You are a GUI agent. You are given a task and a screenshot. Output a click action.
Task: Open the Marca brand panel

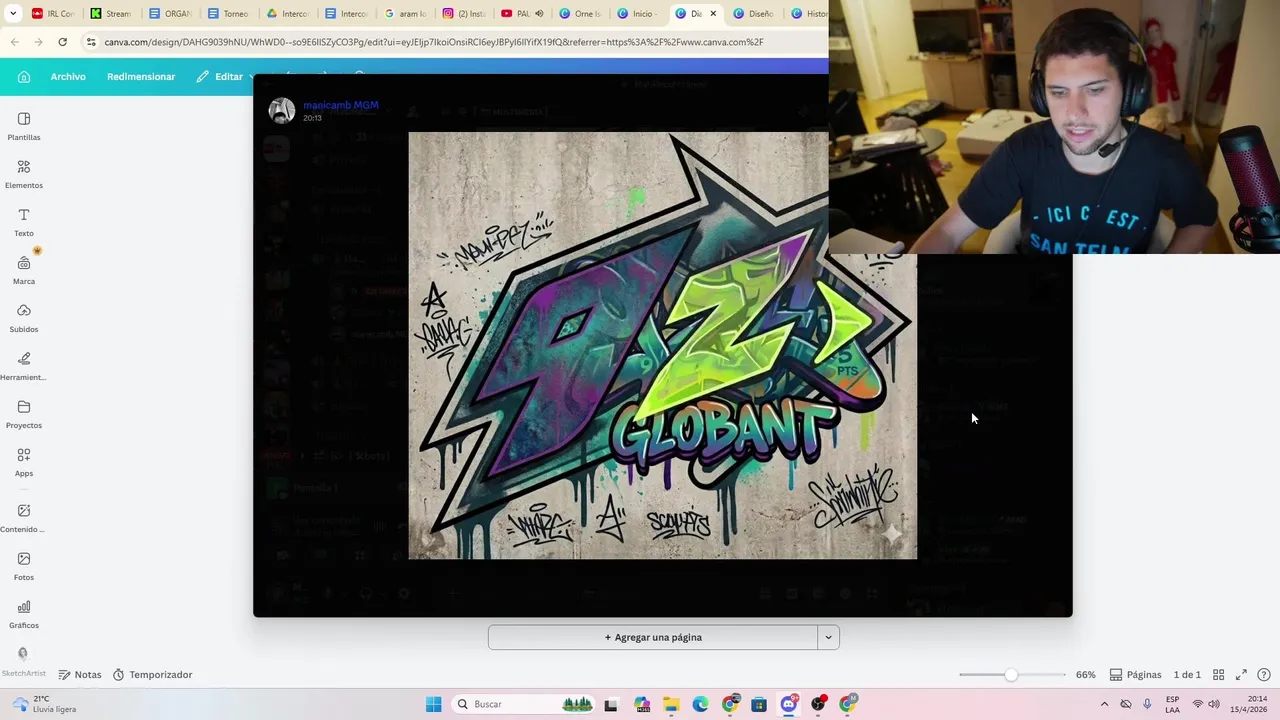coord(24,271)
